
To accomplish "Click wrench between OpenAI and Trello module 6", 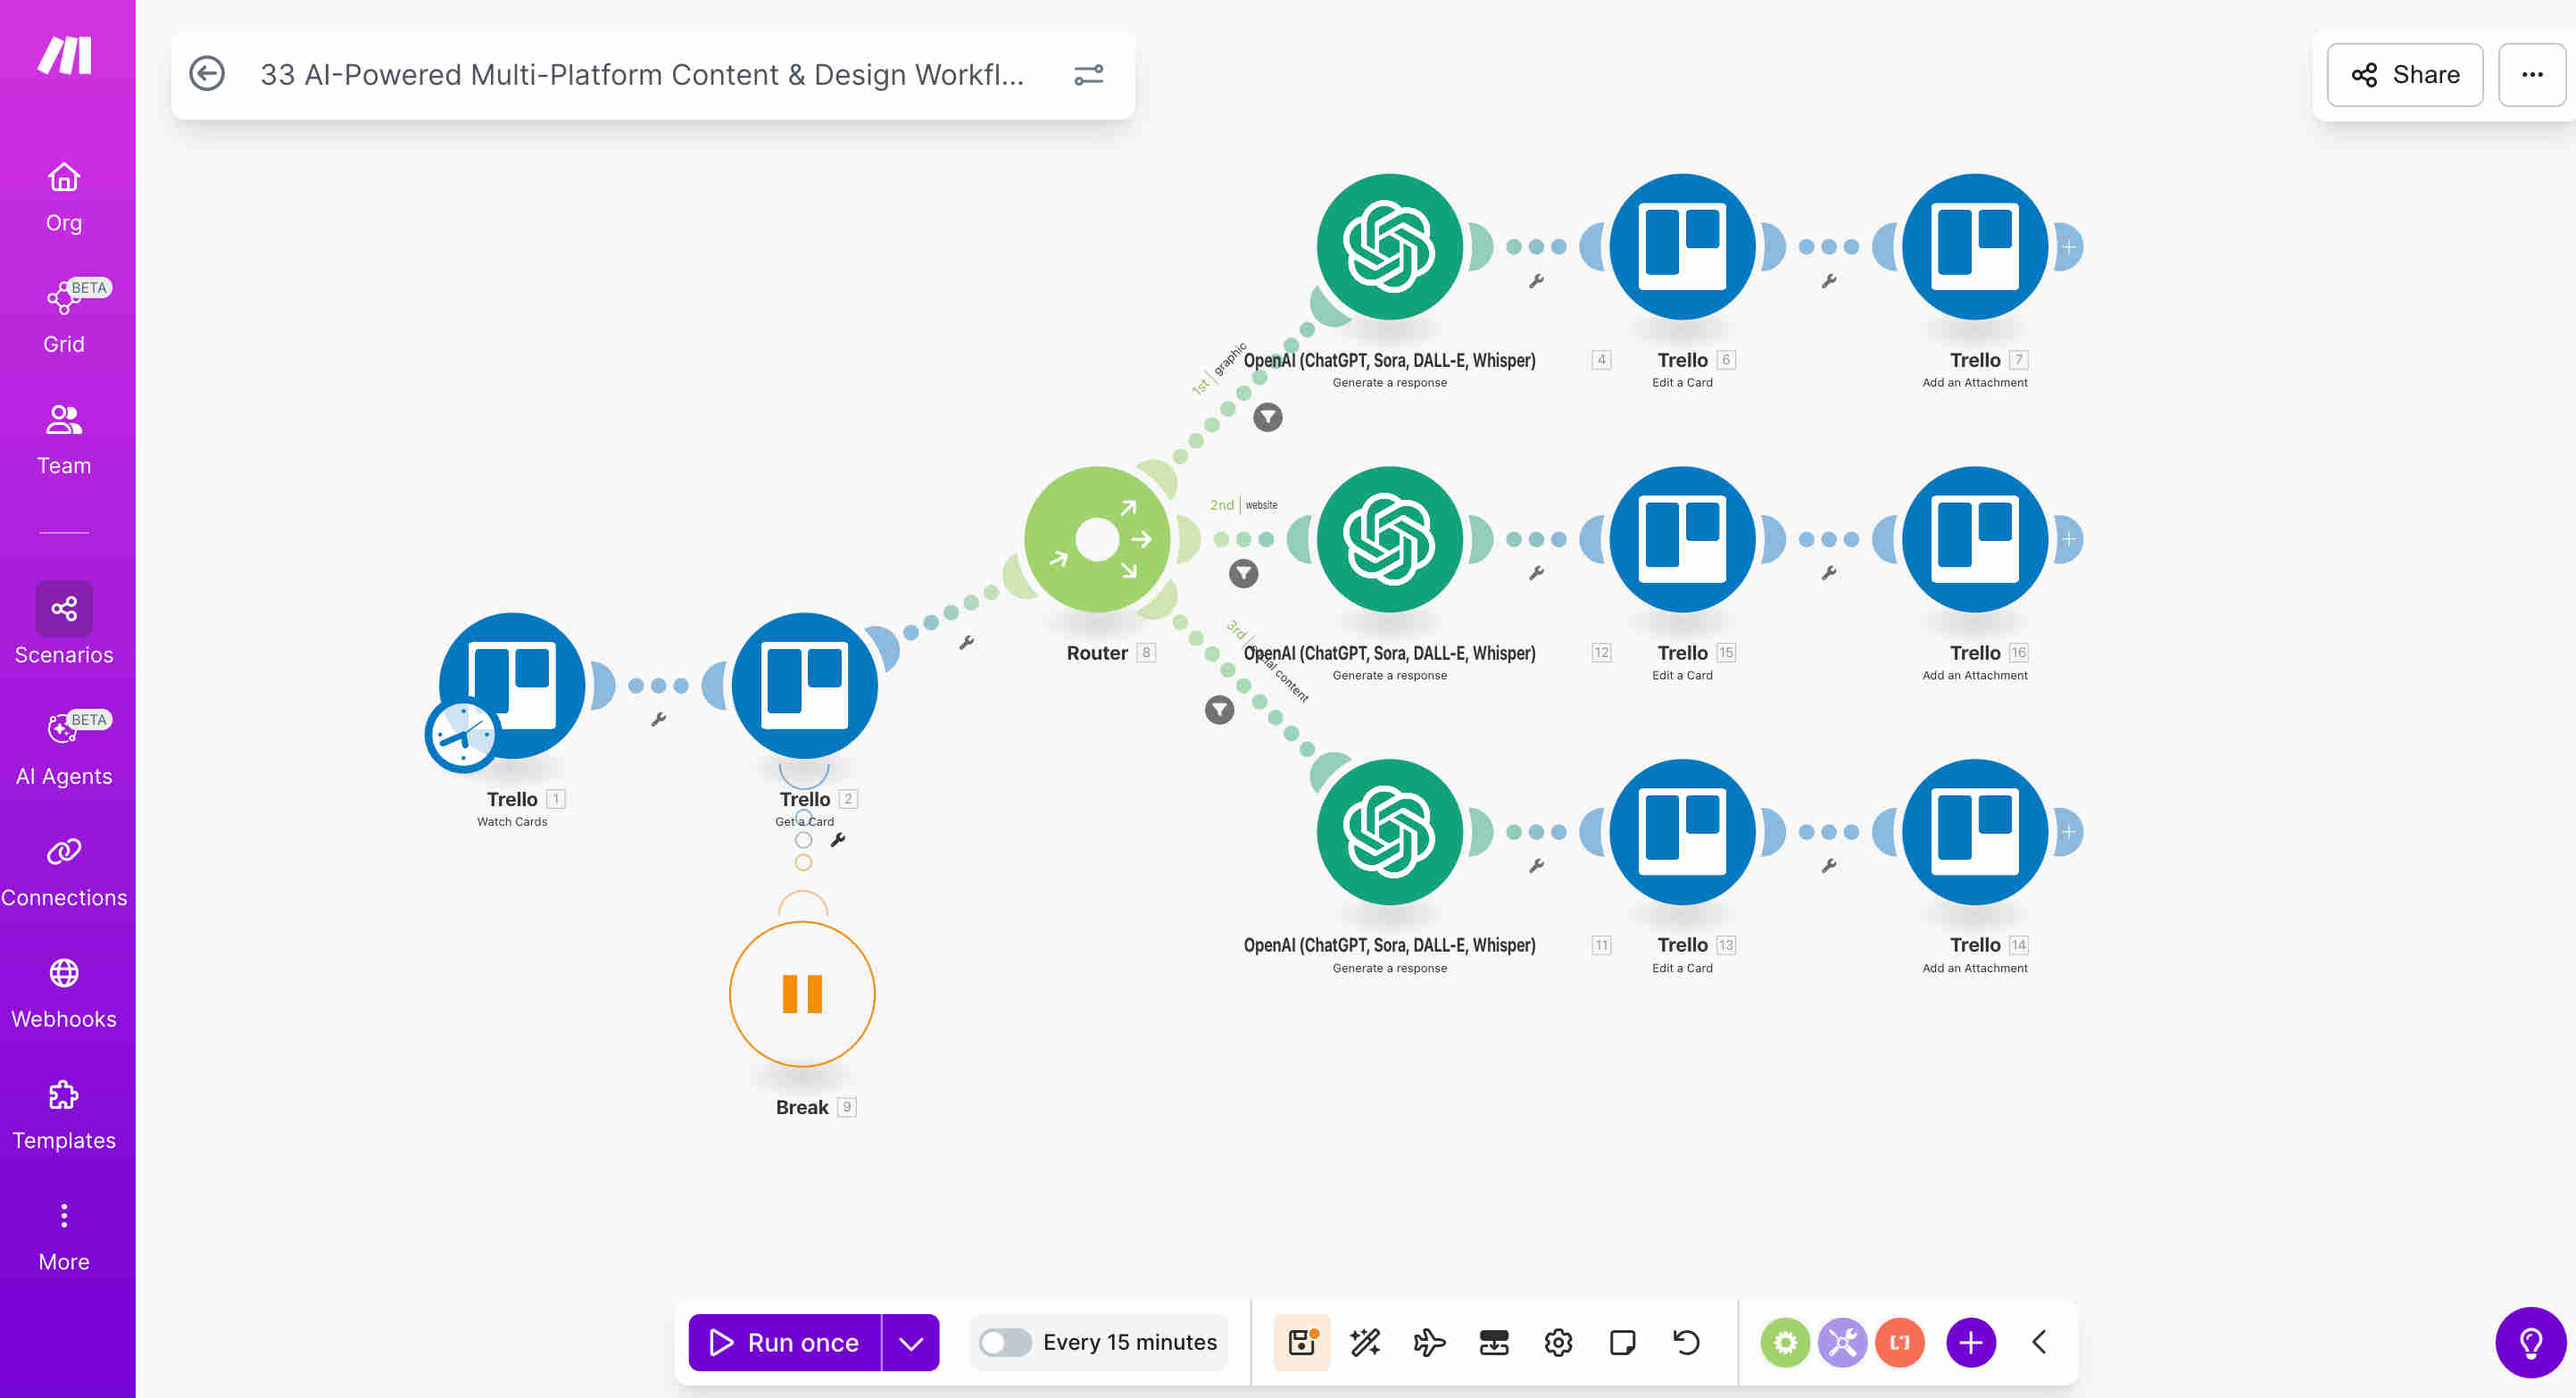I will tap(1536, 281).
